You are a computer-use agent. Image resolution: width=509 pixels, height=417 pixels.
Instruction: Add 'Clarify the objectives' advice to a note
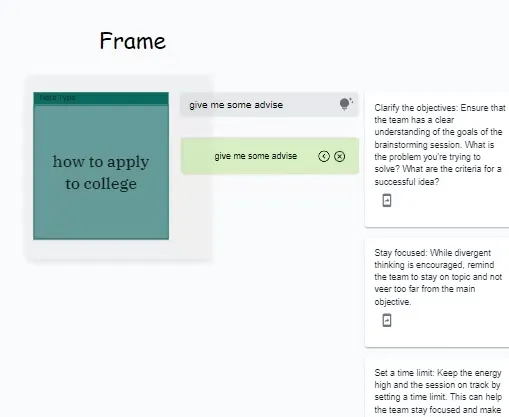[x=387, y=201]
